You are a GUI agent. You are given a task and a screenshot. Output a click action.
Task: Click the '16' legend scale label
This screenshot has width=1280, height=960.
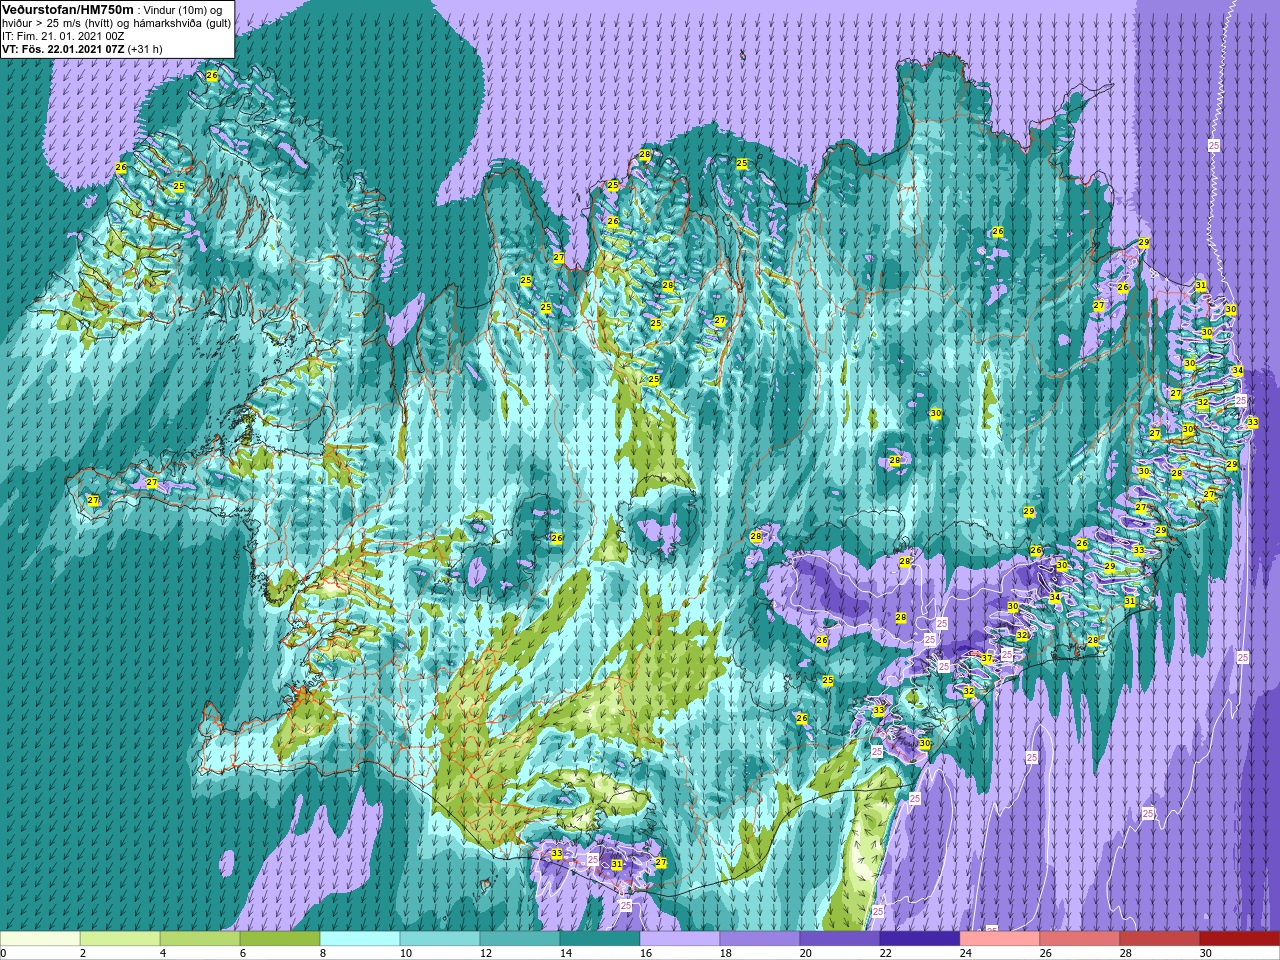[645, 954]
